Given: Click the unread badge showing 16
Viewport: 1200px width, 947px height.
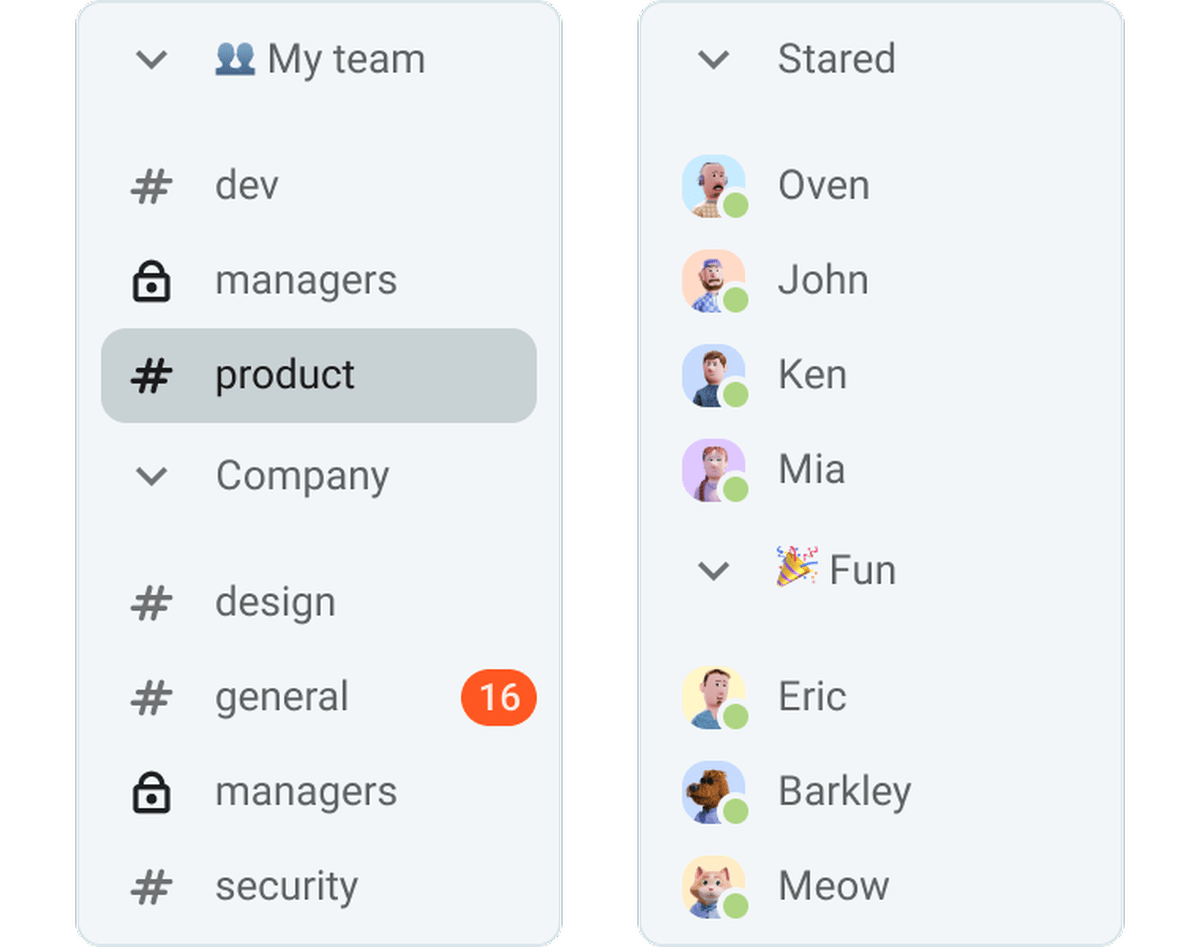Looking at the screenshot, I should pos(498,696).
